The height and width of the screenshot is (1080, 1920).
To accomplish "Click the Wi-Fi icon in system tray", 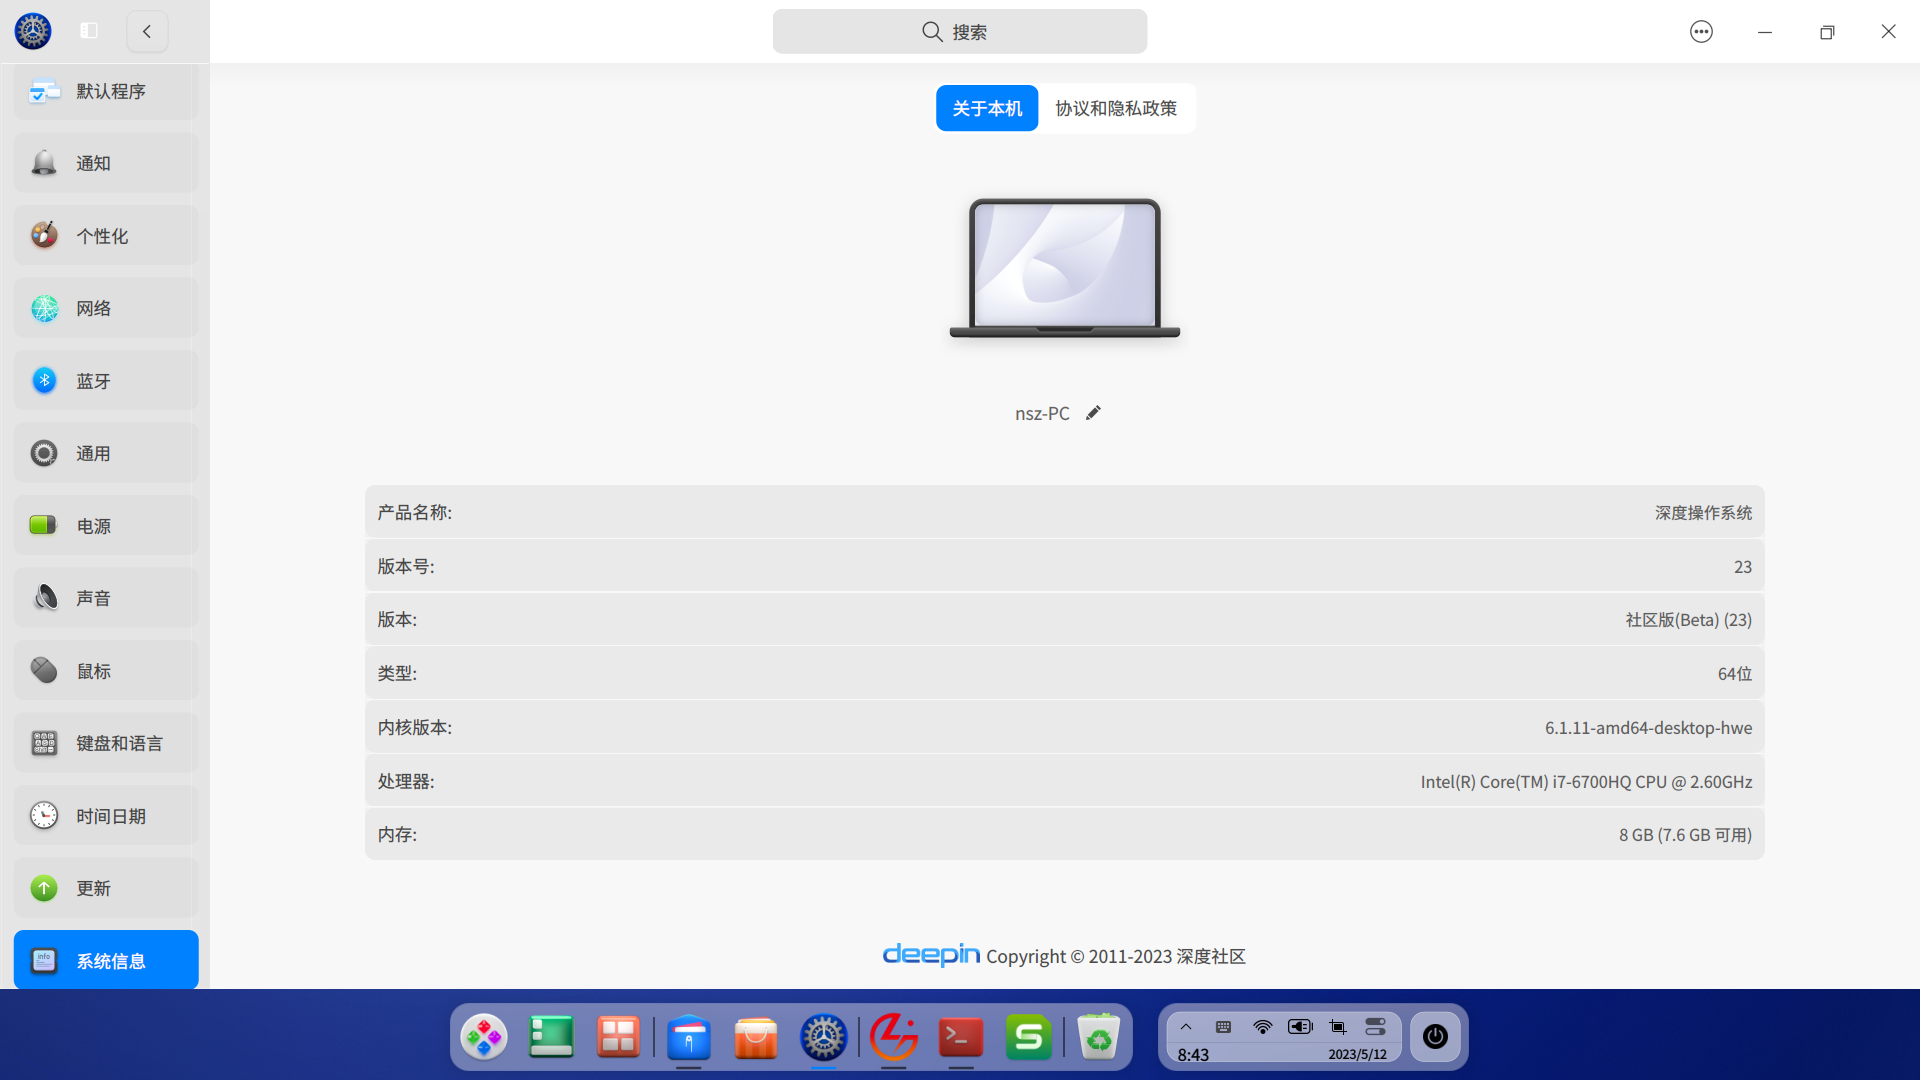I will click(1263, 1027).
